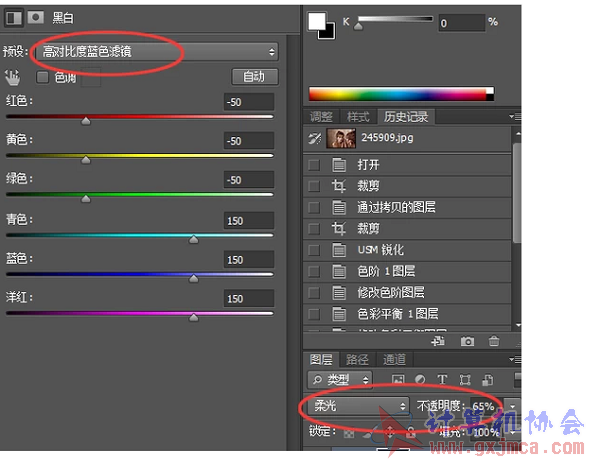Toggle history brush box for USM 锐化
Viewport: 600px width, 466px height.
(x=314, y=250)
